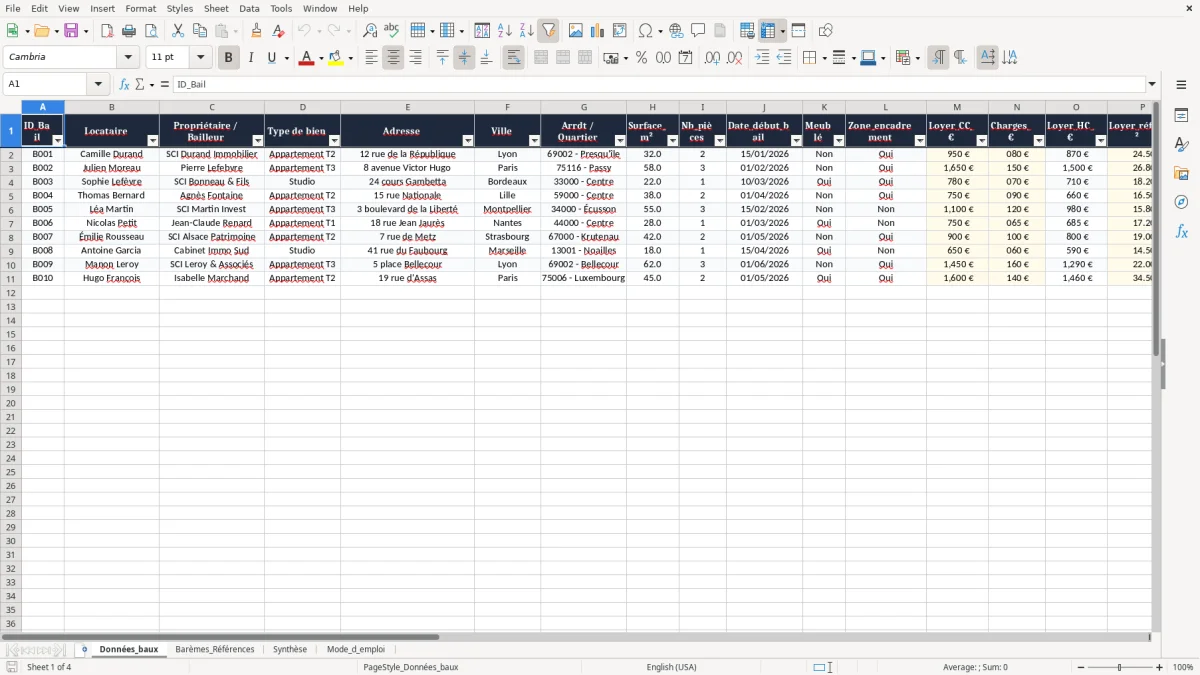The height and width of the screenshot is (675, 1200).
Task: Click the Print icon
Action: tap(129, 31)
